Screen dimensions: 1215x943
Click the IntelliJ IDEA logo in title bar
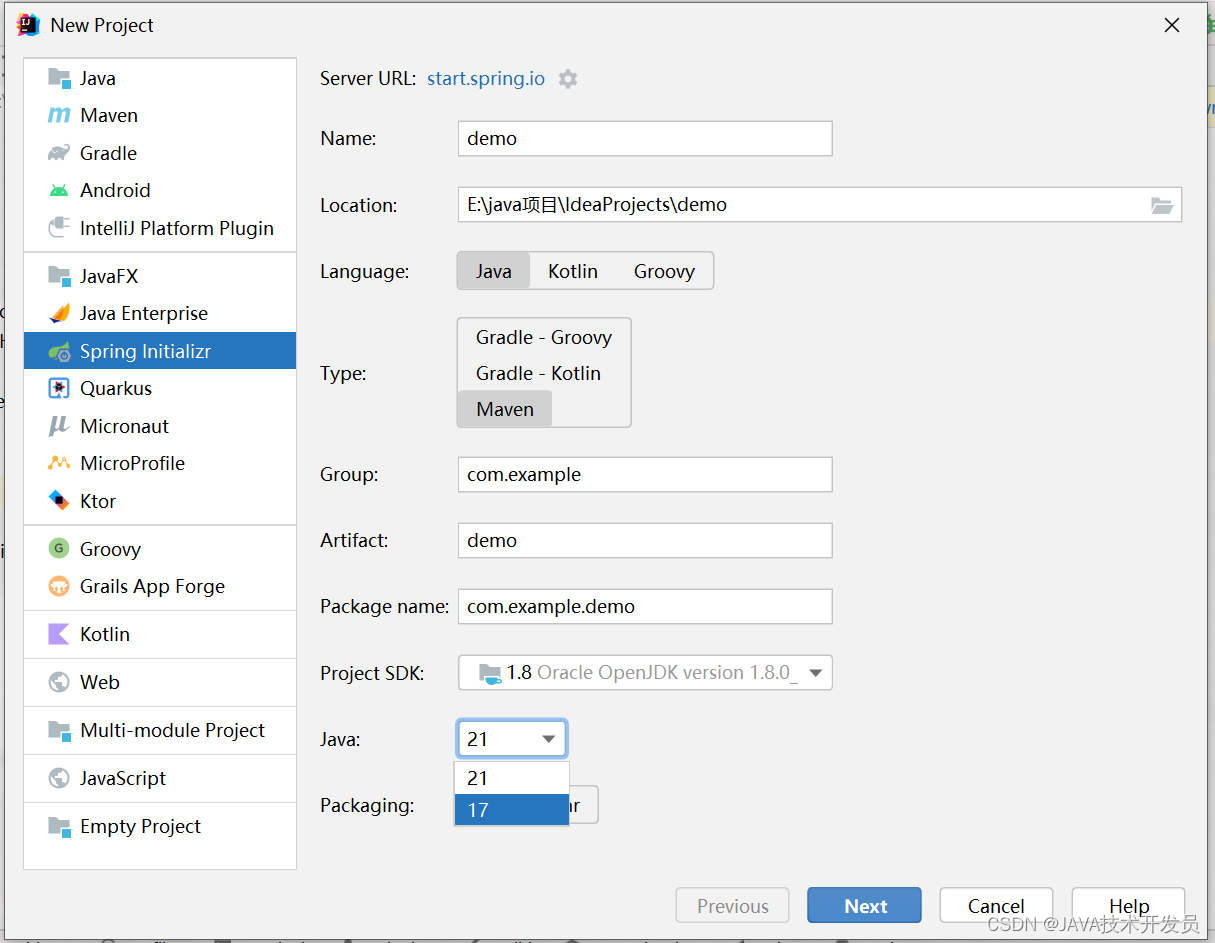click(28, 25)
